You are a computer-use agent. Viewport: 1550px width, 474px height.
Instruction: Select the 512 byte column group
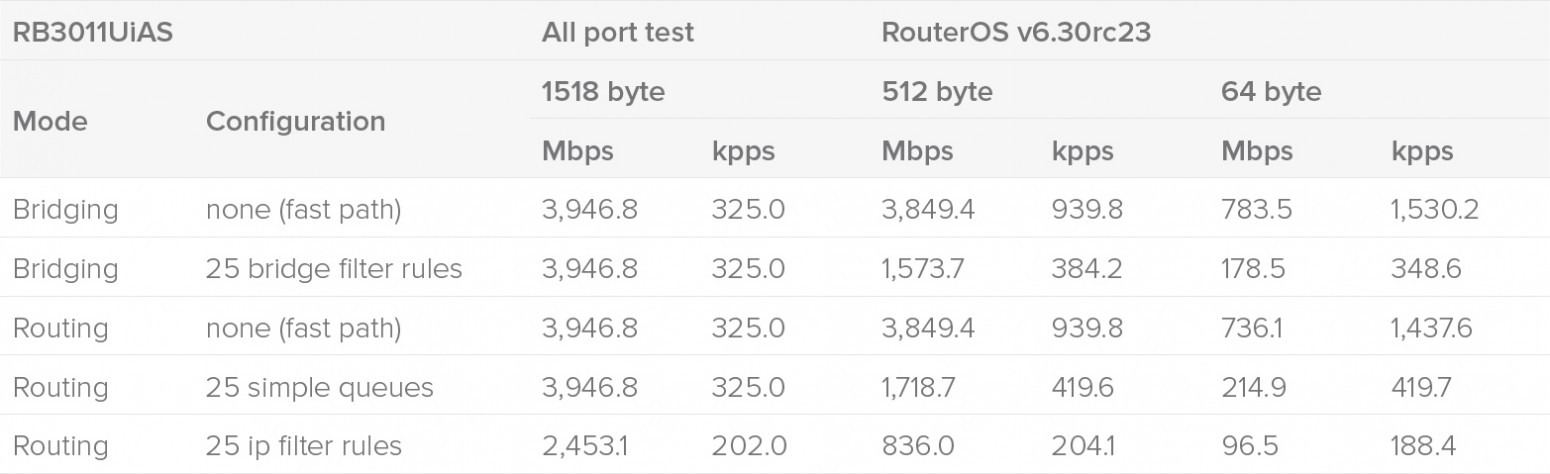point(936,92)
